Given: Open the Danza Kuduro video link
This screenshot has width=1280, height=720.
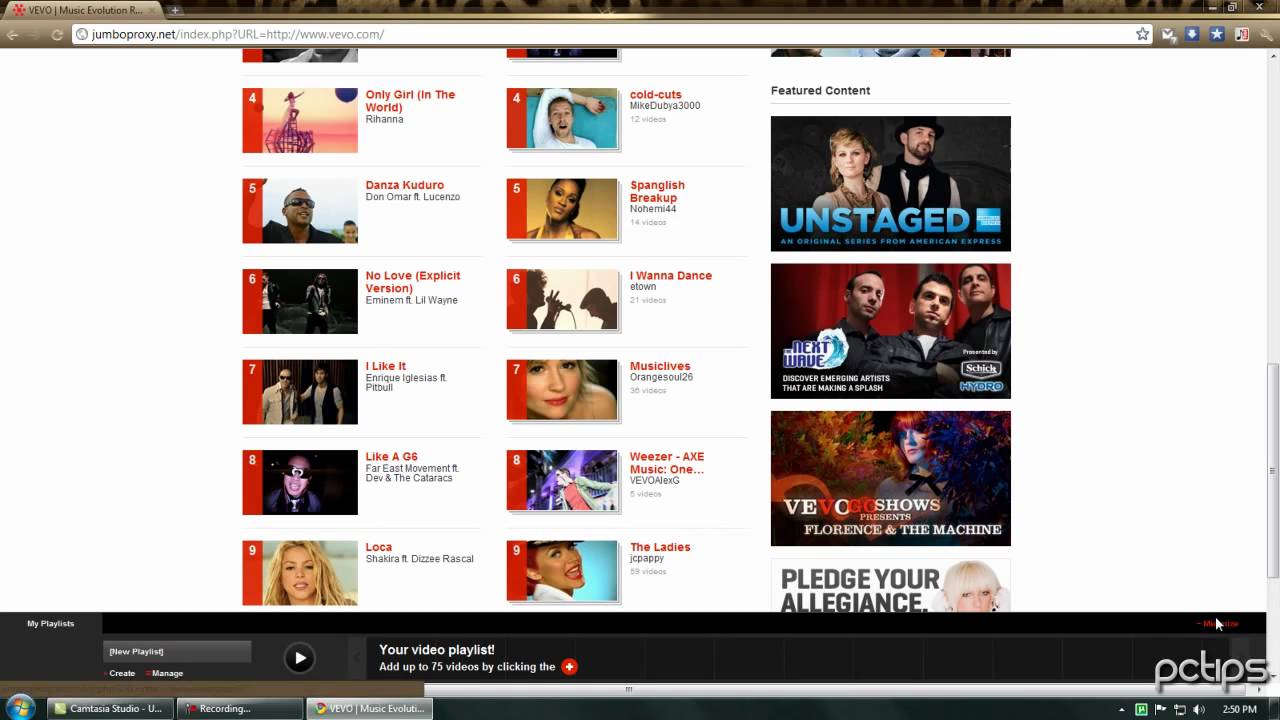Looking at the screenshot, I should tap(405, 185).
